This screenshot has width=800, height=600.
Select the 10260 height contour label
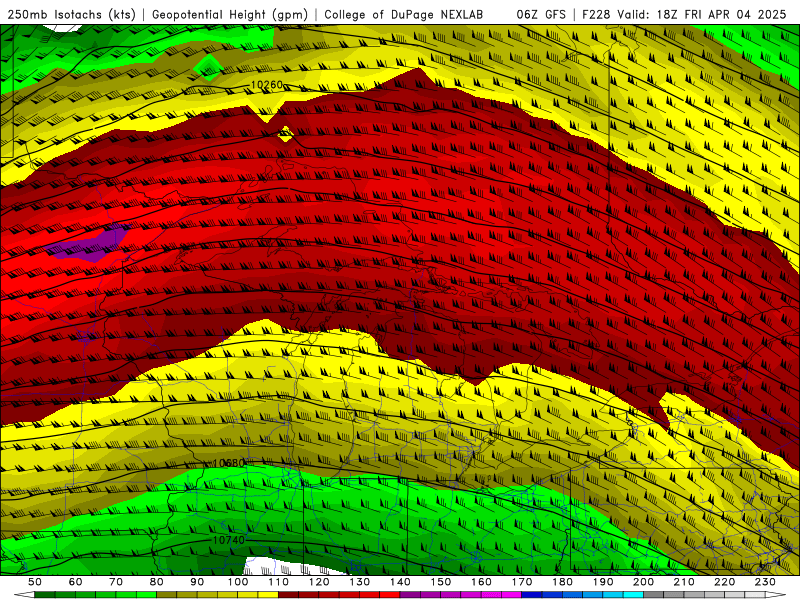[267, 84]
